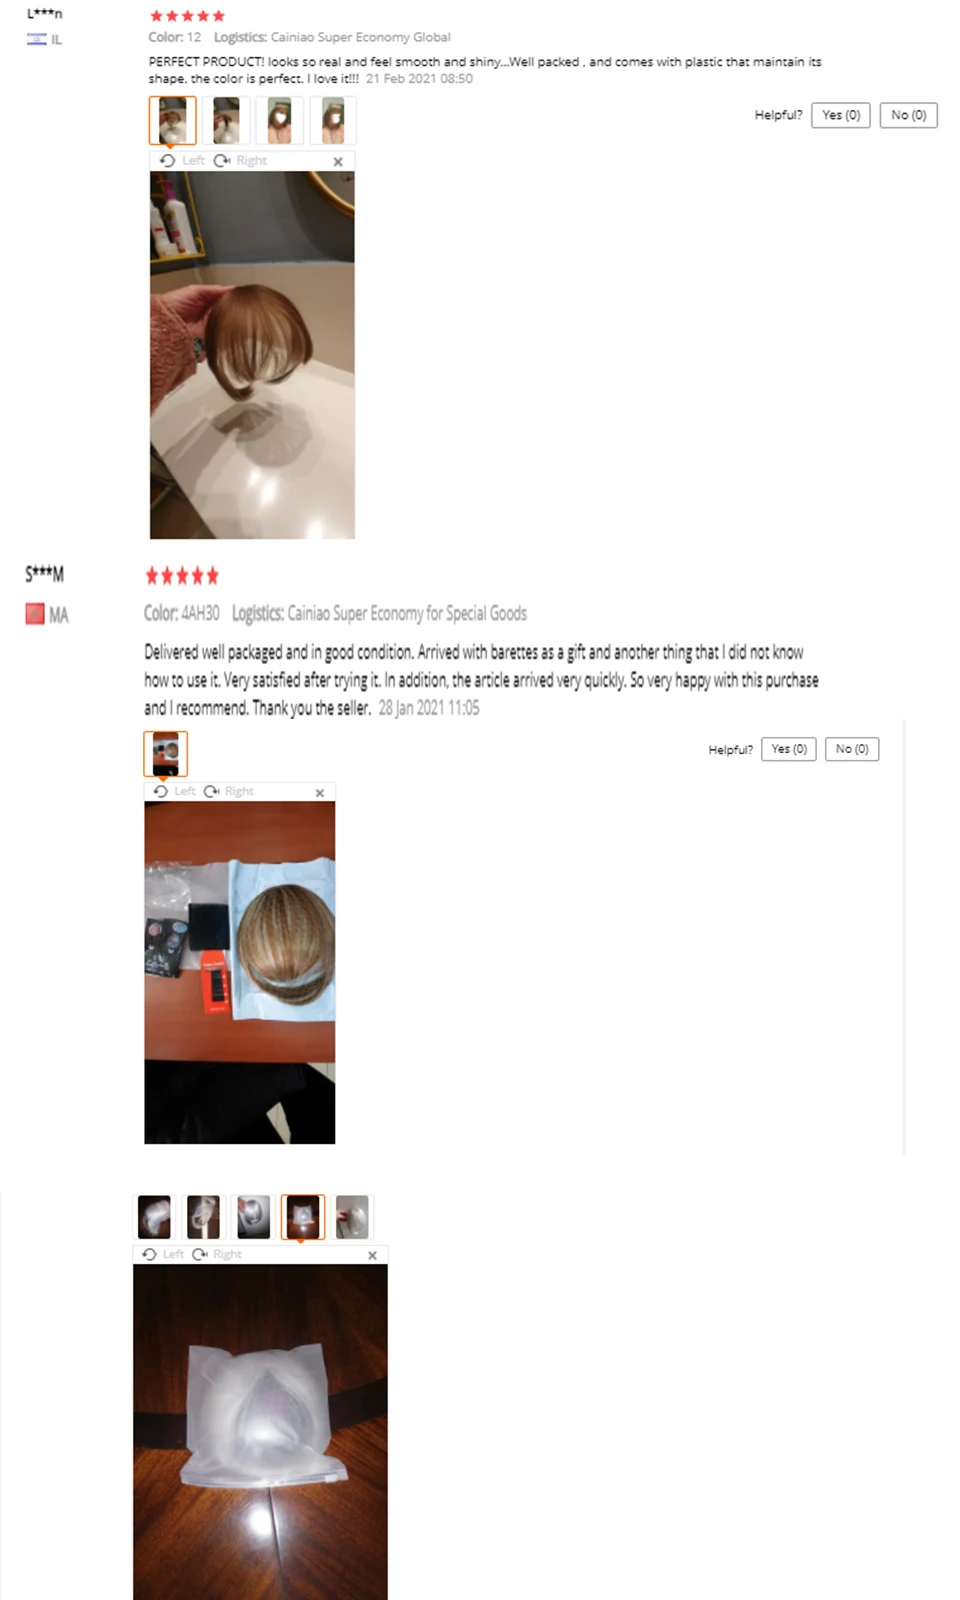Click the Israel flag icon under L***n
The height and width of the screenshot is (1600, 960).
coord(36,39)
